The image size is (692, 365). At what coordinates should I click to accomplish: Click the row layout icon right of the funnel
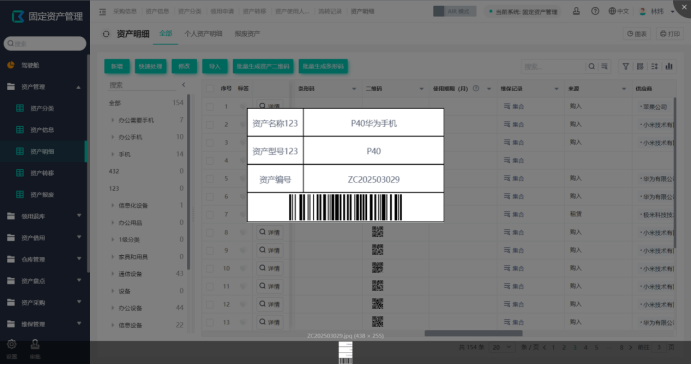coord(640,67)
